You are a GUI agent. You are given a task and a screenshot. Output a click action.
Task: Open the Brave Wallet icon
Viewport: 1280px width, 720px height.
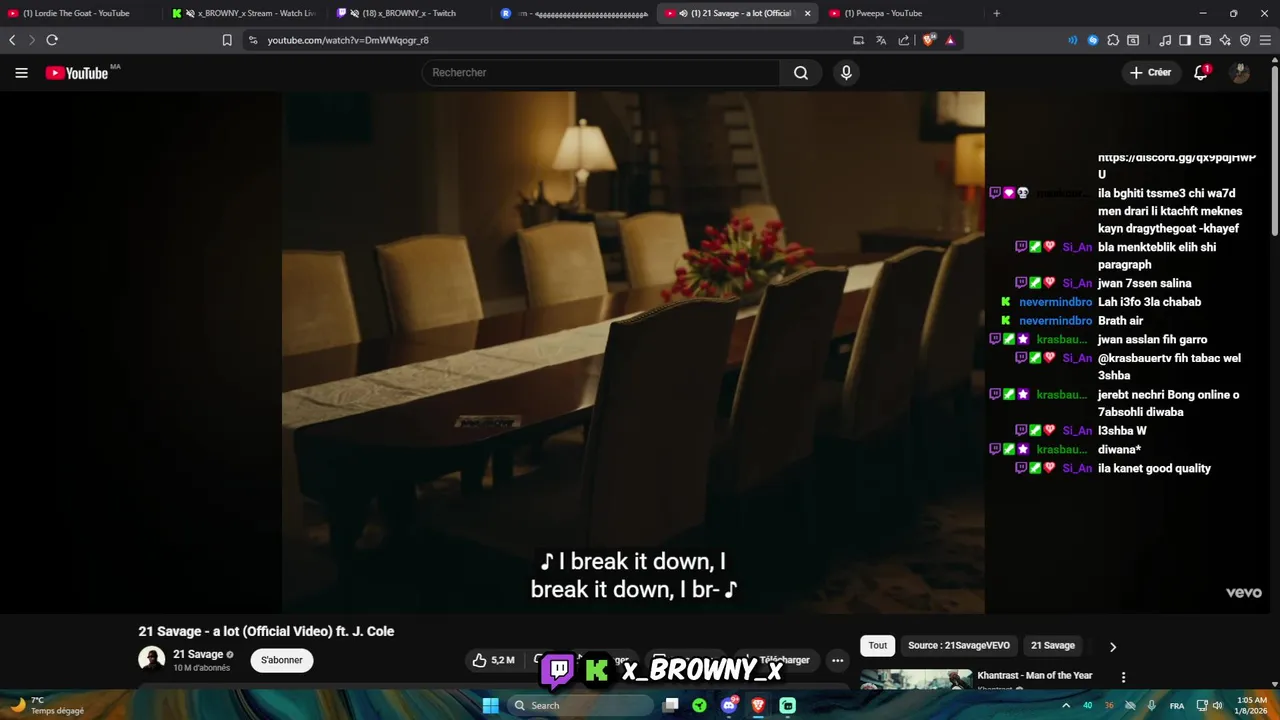[x=1205, y=40]
